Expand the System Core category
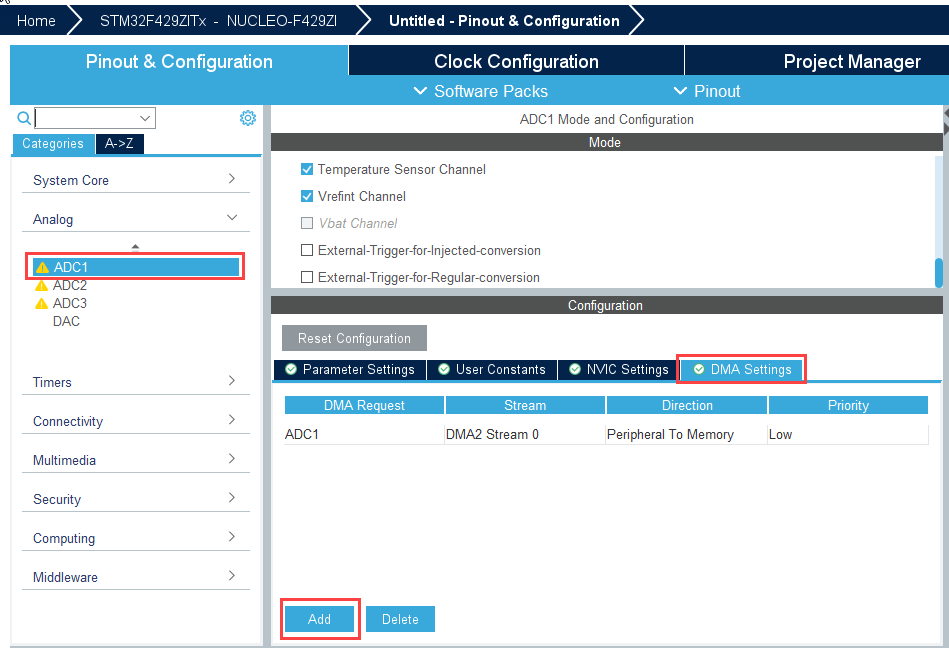This screenshot has height=657, width=949. click(135, 180)
